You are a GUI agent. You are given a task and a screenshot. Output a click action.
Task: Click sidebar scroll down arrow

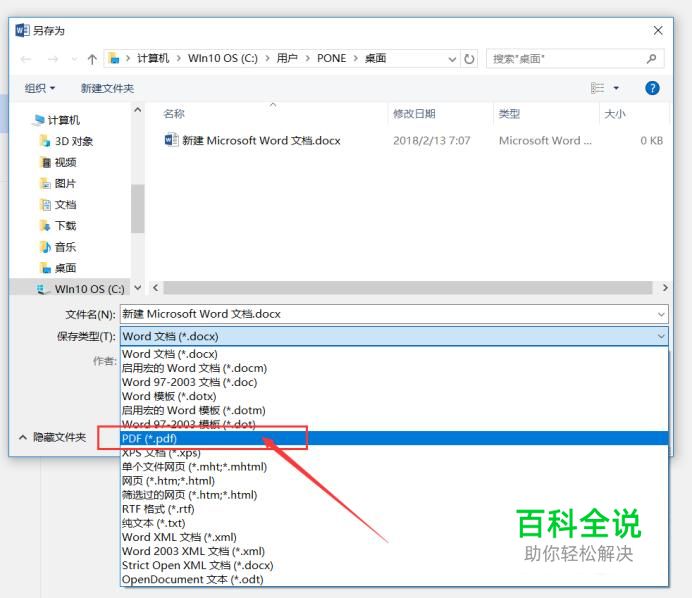click(138, 288)
